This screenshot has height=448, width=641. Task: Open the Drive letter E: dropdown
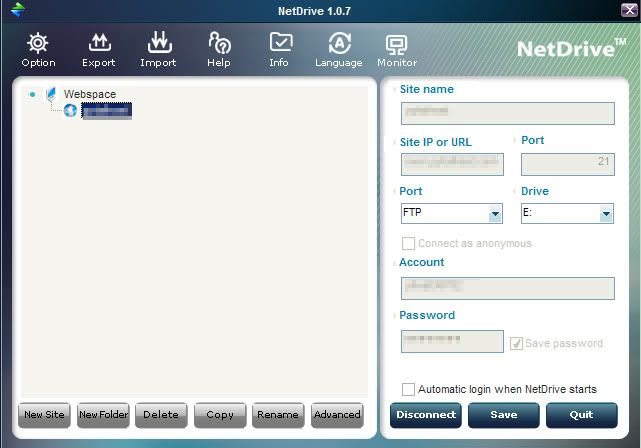point(605,214)
